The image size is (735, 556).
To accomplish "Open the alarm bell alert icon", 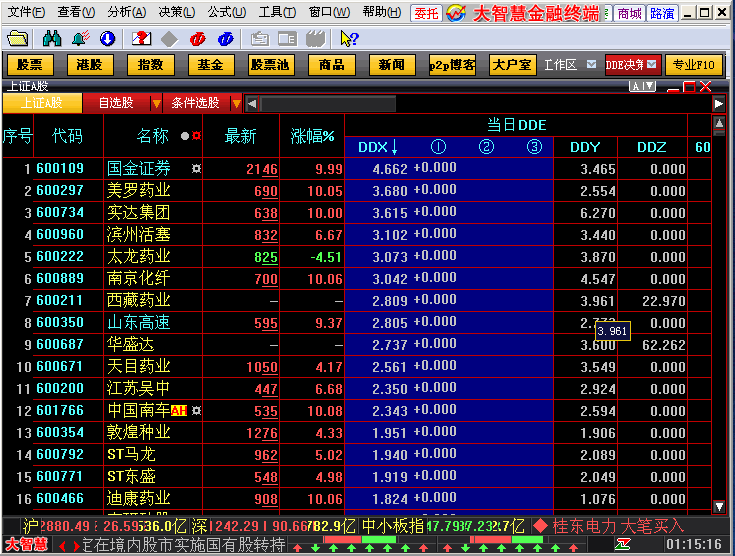I will click(80, 38).
